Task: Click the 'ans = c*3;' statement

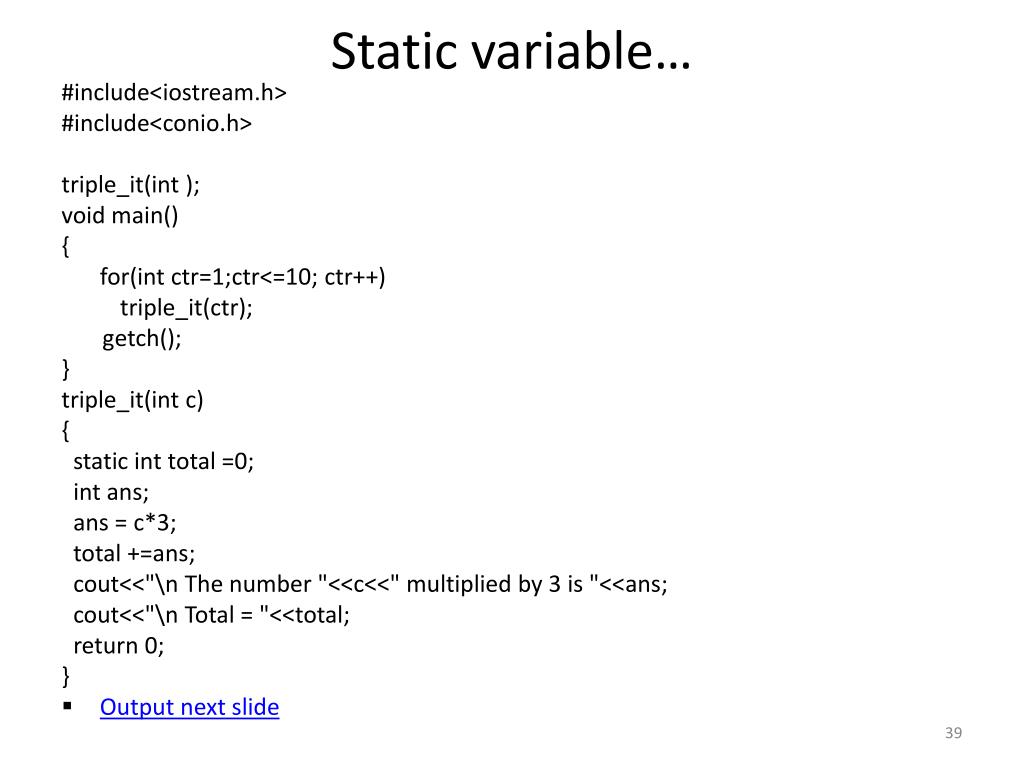Action: tap(125, 523)
